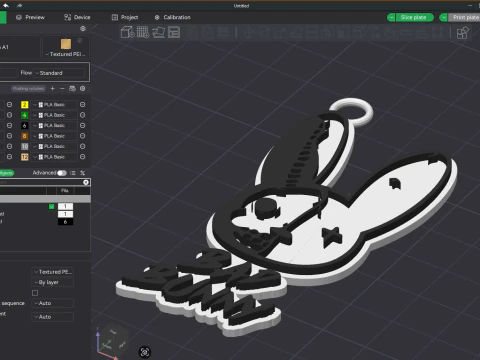Open PLA Basic dropdown for filament 6
The width and height of the screenshot is (480, 360).
click(54, 126)
